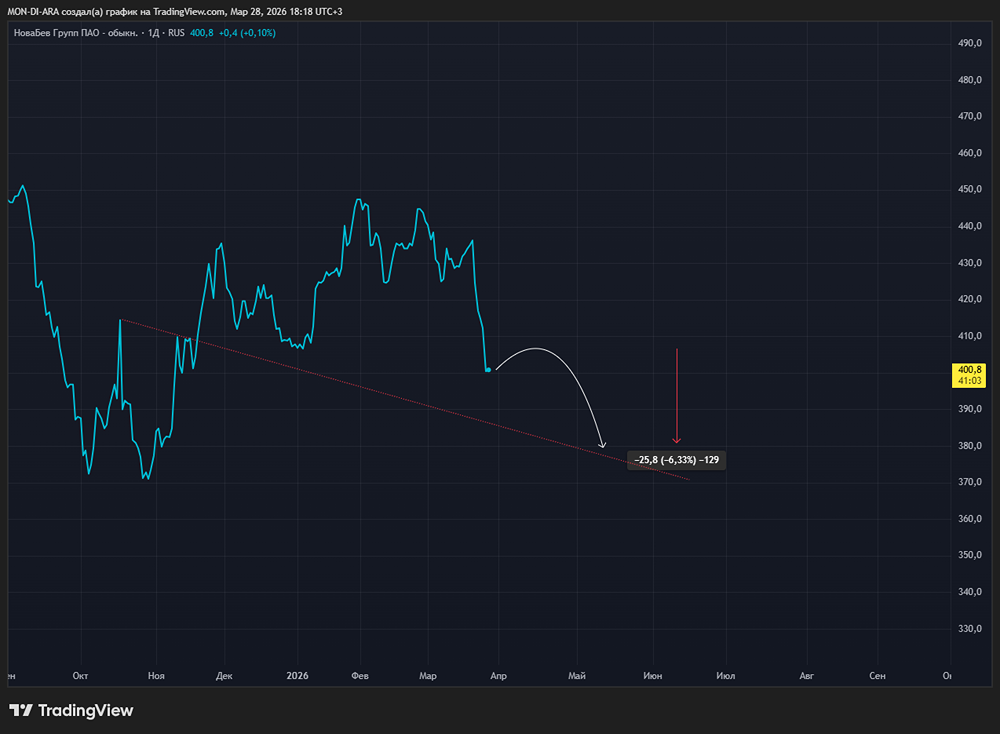Click the 'Июл' label on time axis

click(725, 676)
